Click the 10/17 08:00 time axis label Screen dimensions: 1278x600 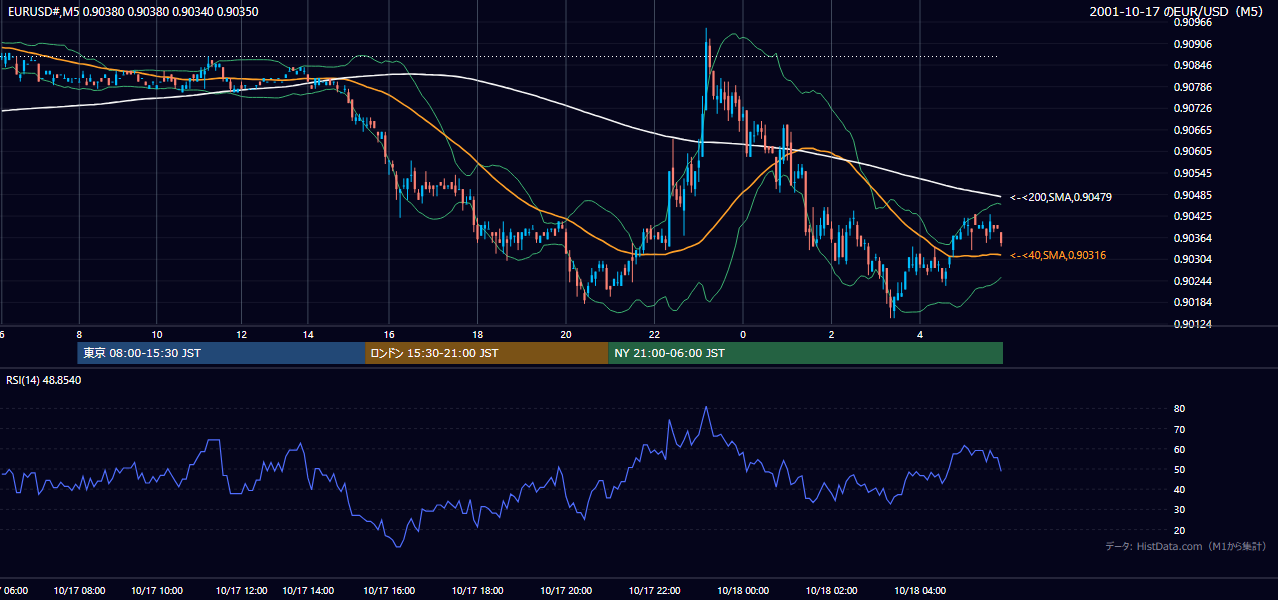tap(78, 591)
